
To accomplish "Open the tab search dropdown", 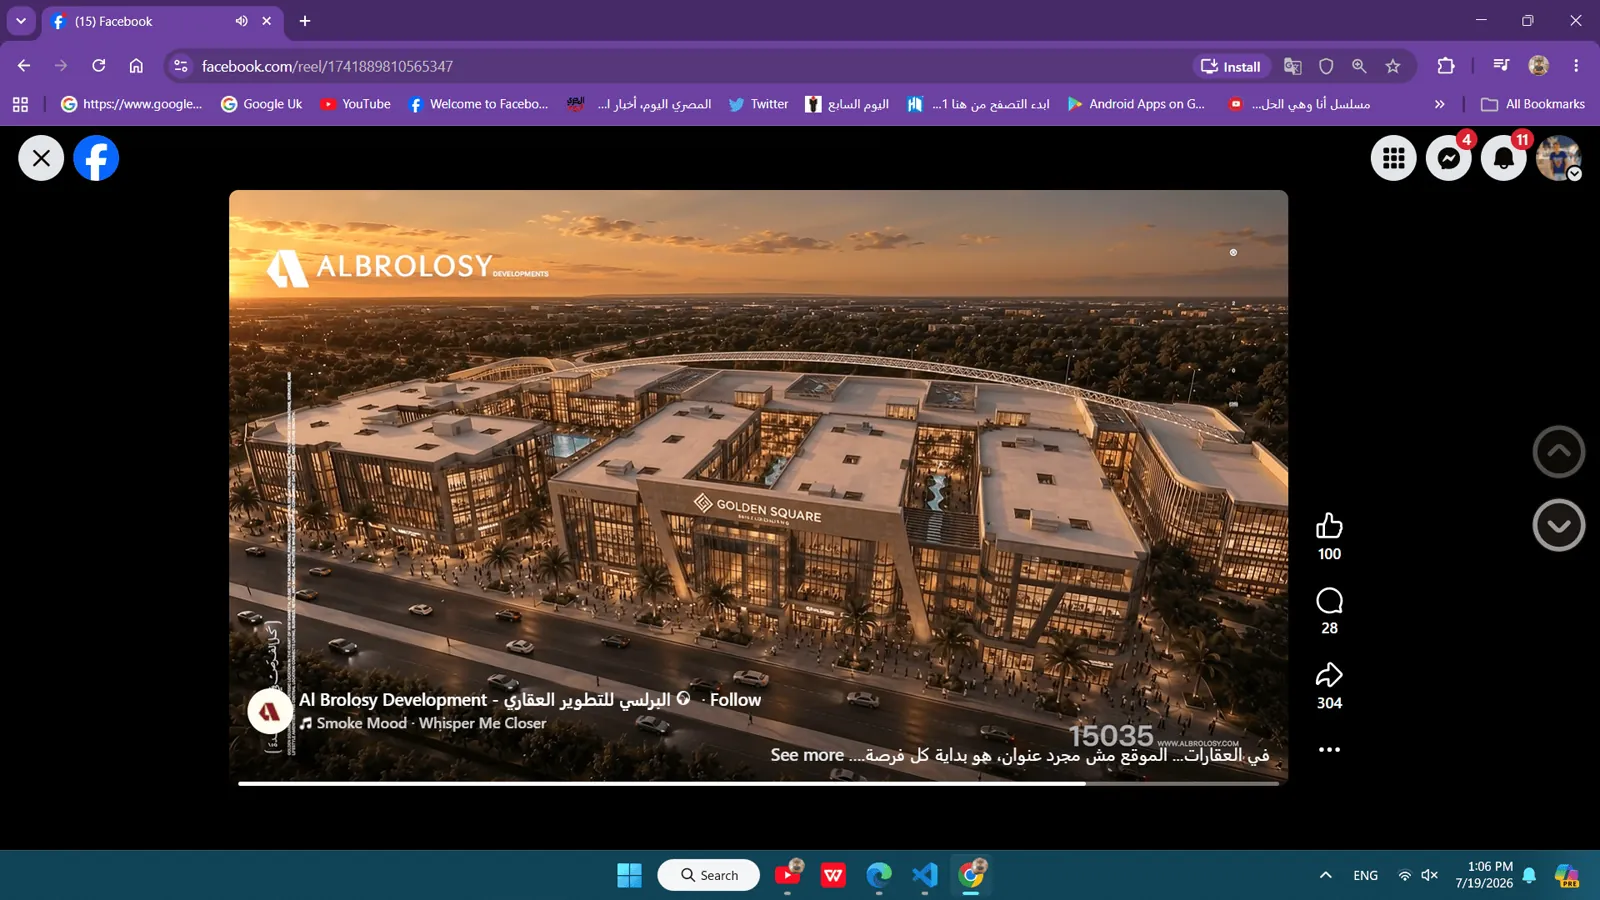I will (x=21, y=21).
